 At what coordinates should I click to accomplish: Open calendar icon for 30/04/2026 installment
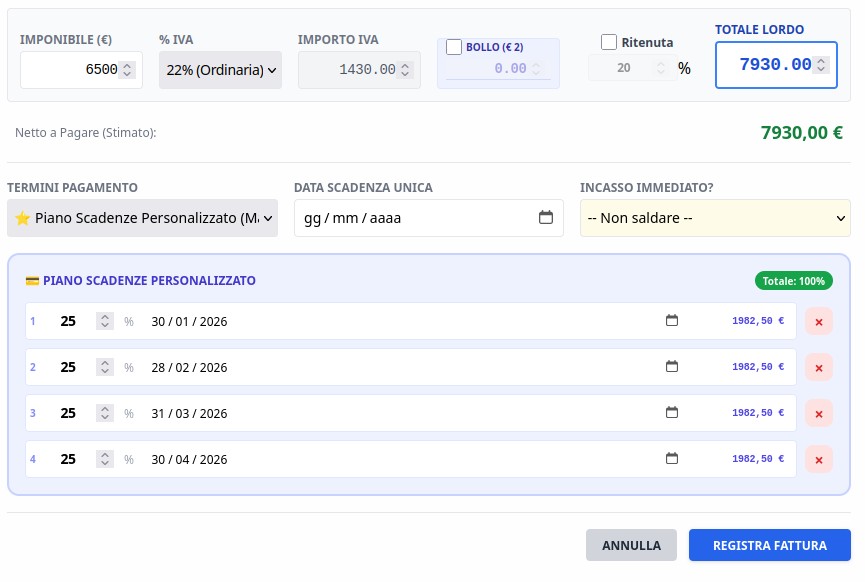[x=672, y=459]
